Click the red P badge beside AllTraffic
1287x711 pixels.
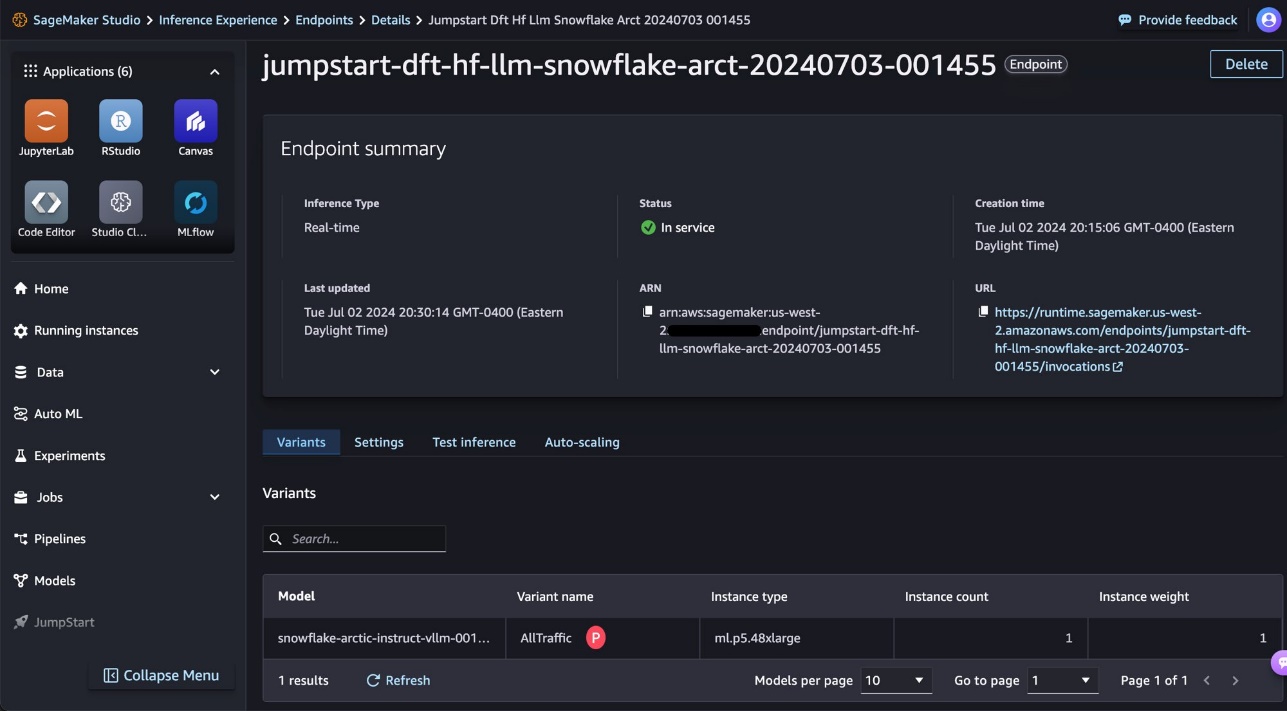pyautogui.click(x=596, y=638)
